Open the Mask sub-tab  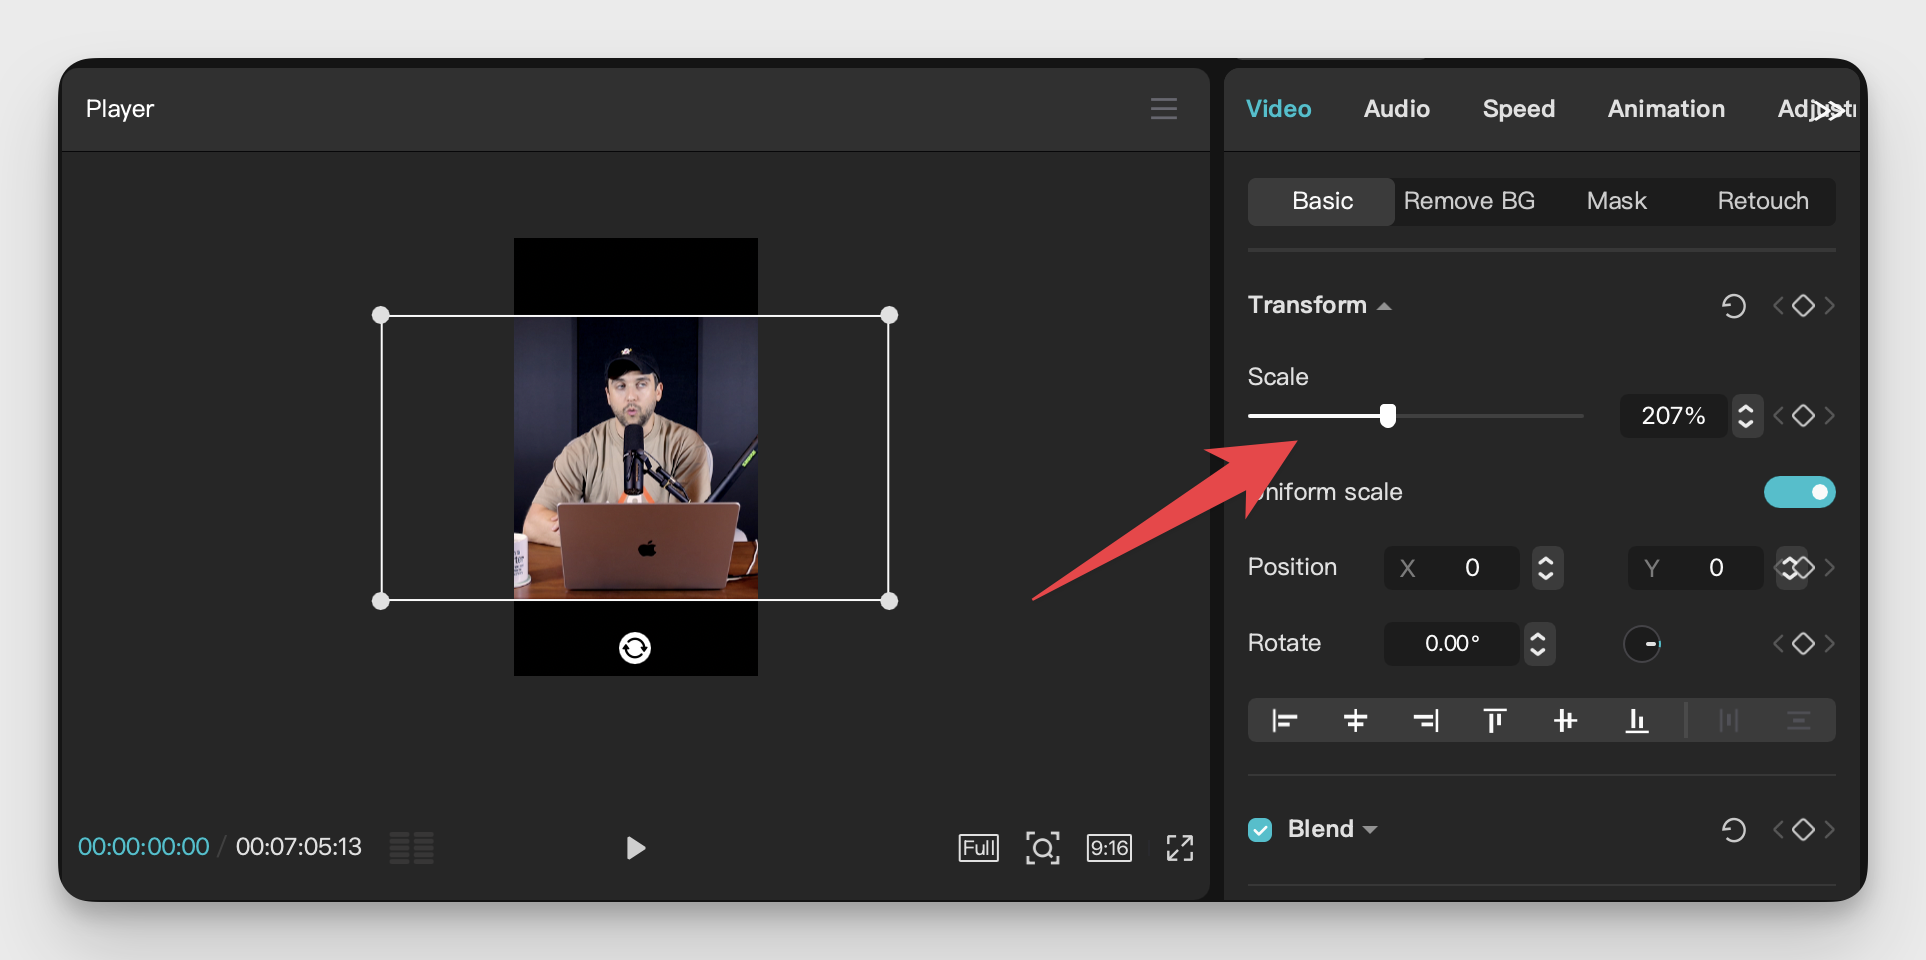pyautogui.click(x=1616, y=201)
